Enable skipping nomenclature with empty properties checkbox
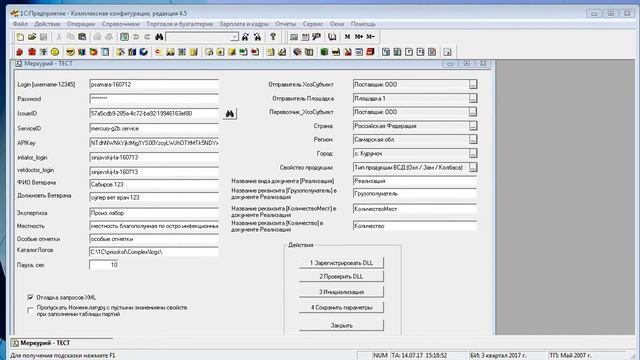 tap(30, 310)
